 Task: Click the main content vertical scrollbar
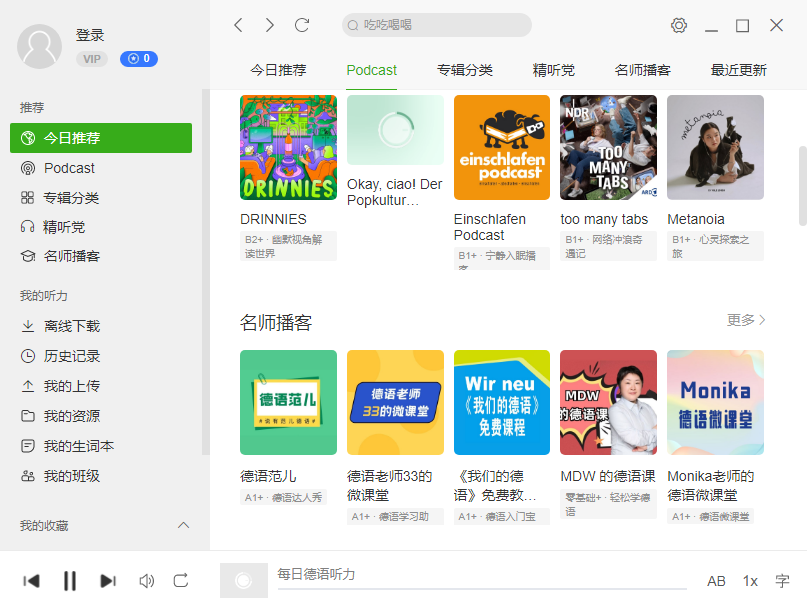click(802, 186)
